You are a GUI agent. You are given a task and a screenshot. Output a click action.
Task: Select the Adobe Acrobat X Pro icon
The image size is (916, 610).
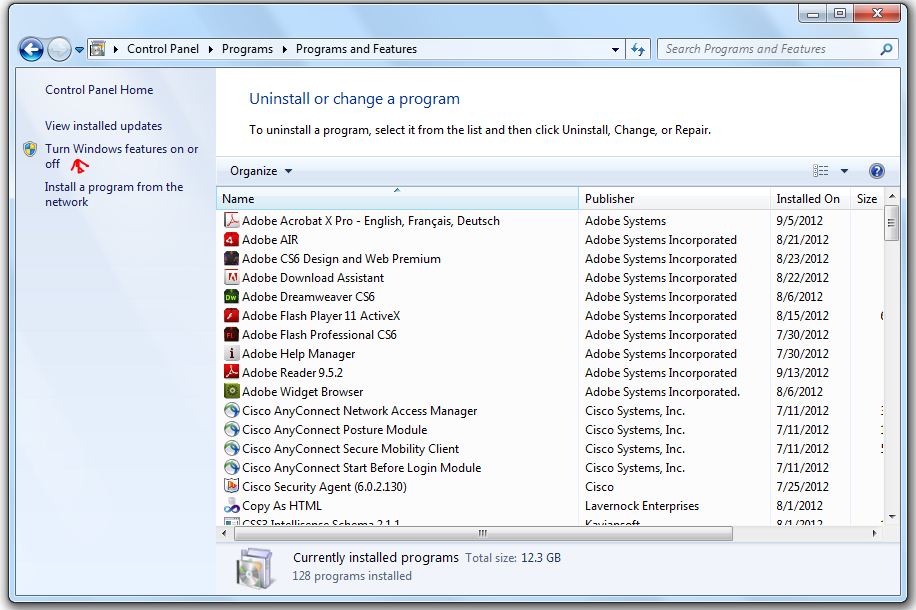[232, 220]
